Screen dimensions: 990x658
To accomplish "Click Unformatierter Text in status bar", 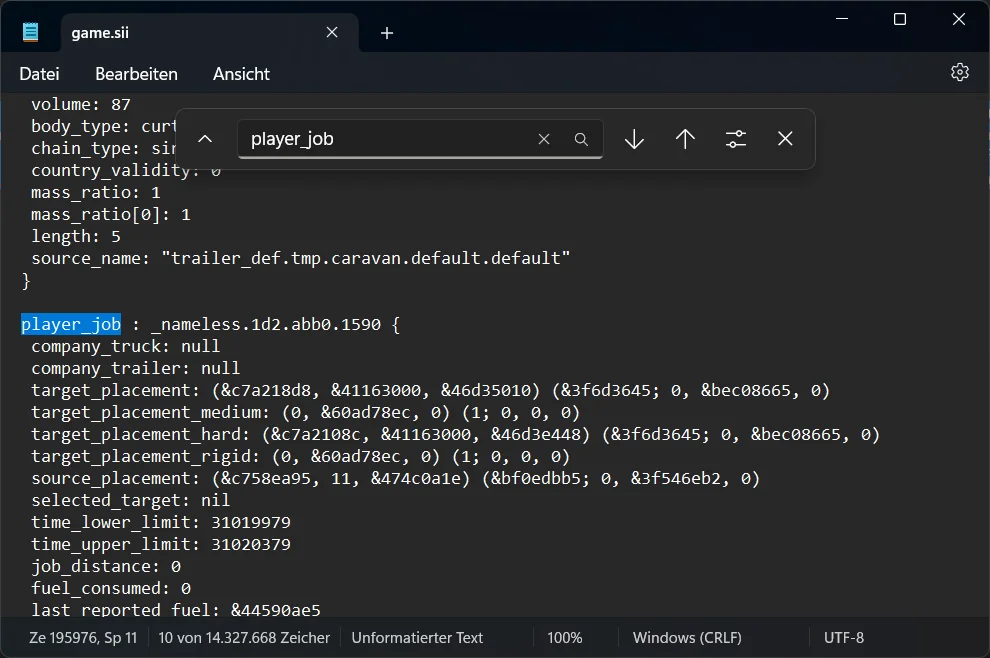I will tap(417, 638).
